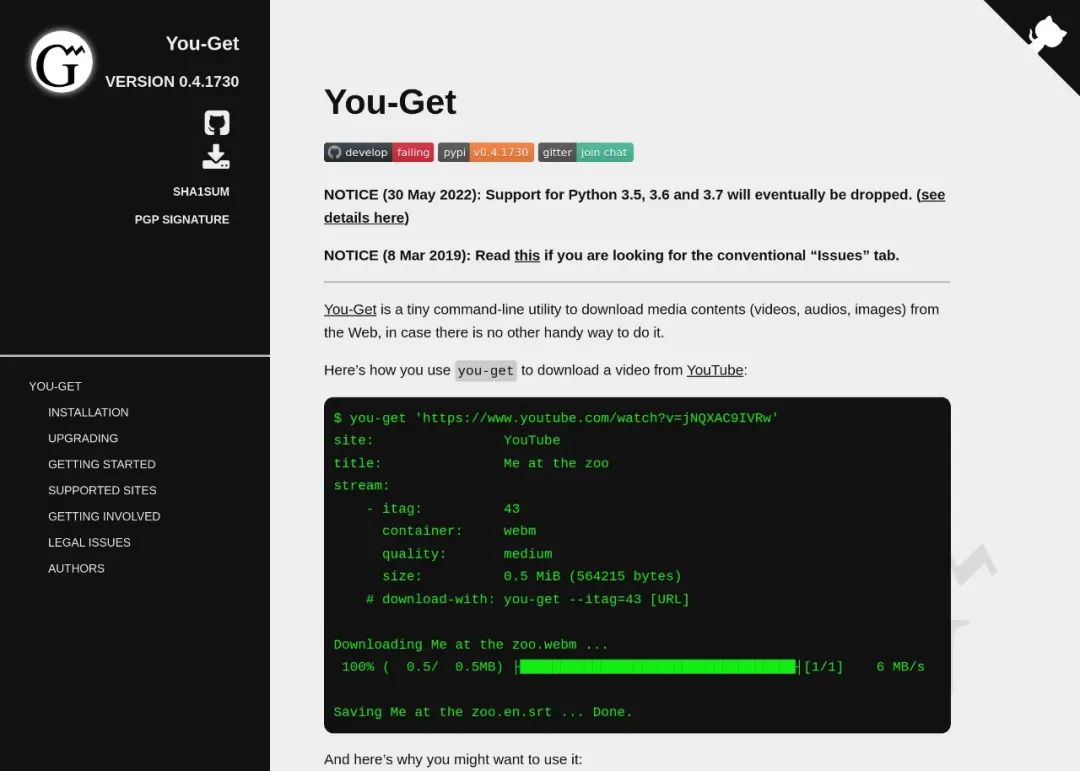Screen dimensions: 1080x771
Task: Select YOU-GET in the navigation list
Action: point(55,387)
